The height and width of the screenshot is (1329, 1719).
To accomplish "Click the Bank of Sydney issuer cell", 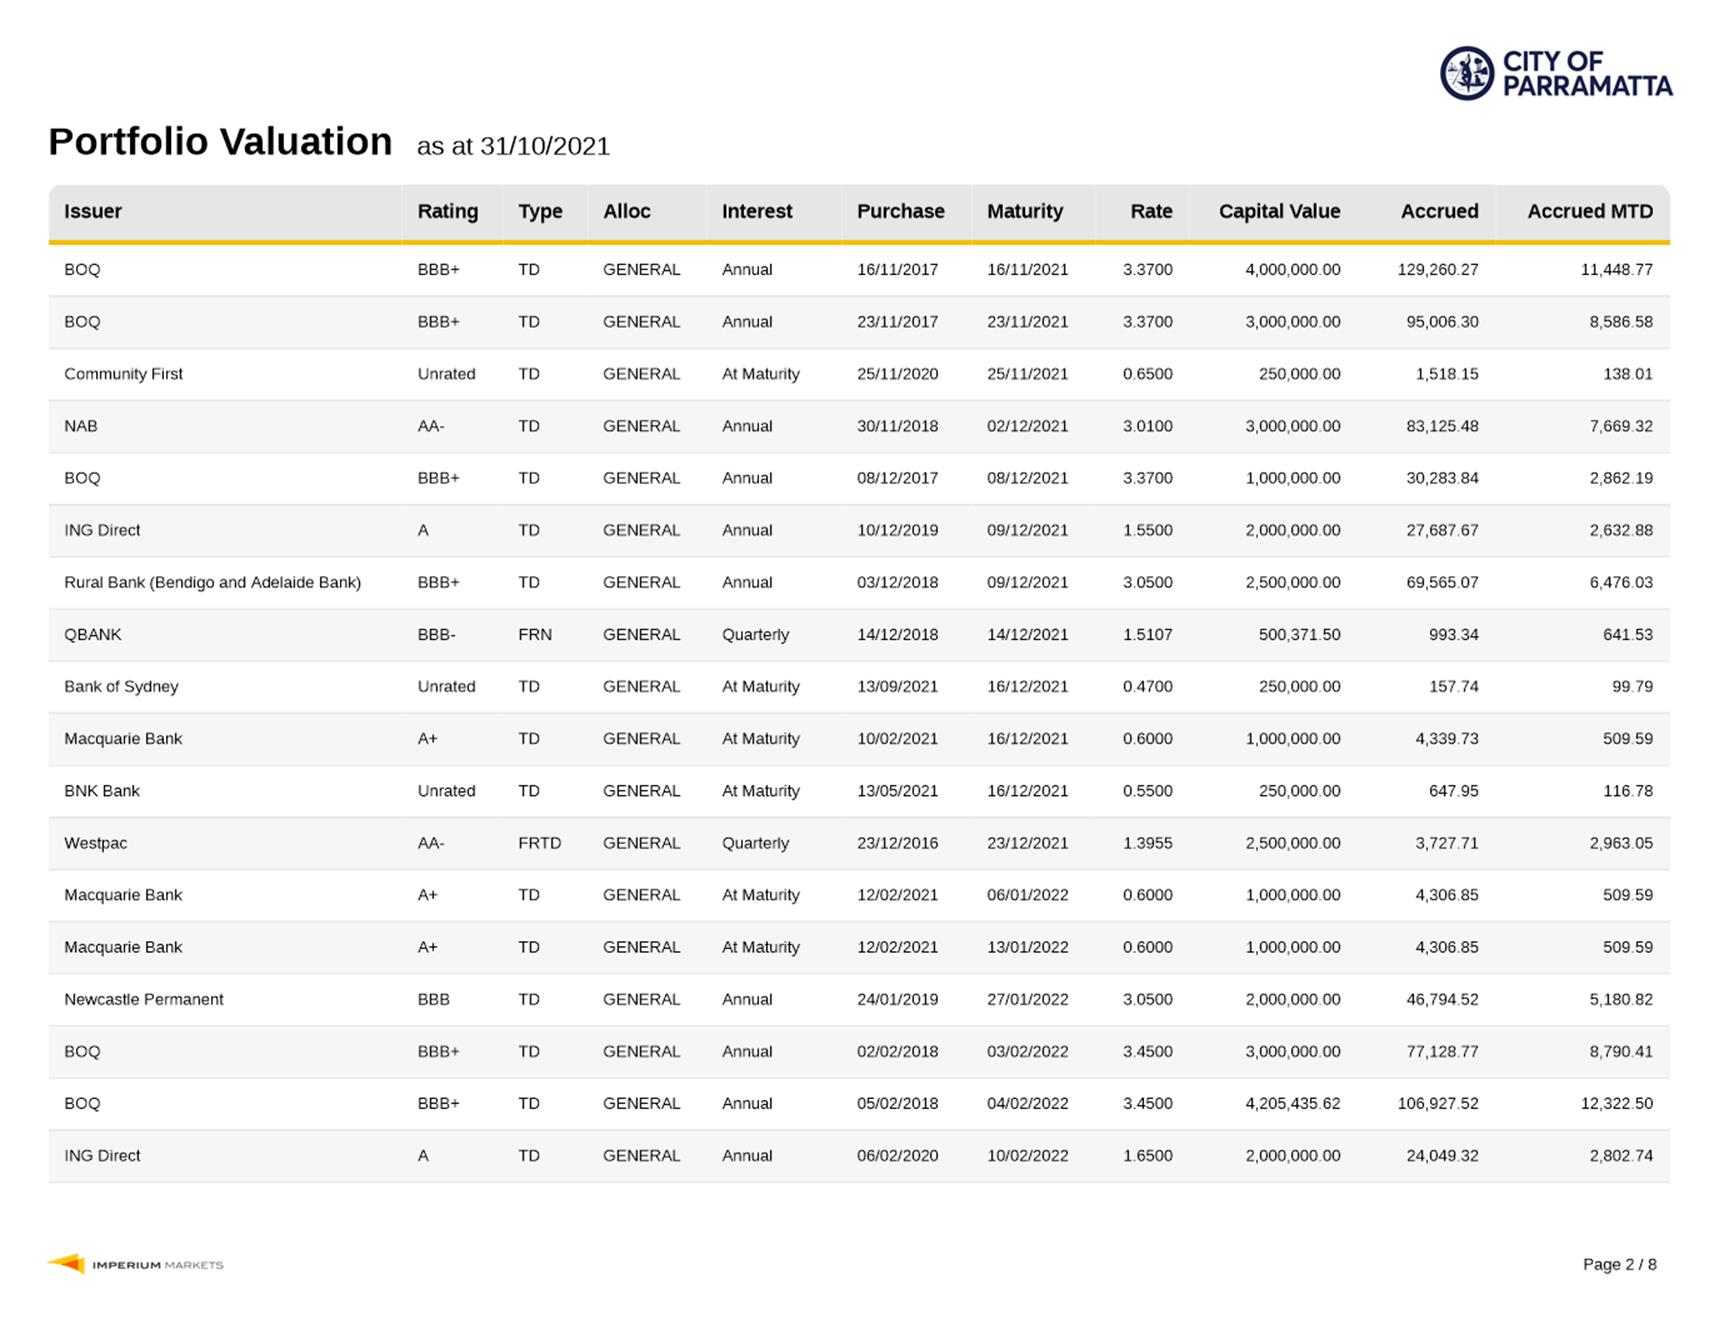I will click(x=121, y=686).
